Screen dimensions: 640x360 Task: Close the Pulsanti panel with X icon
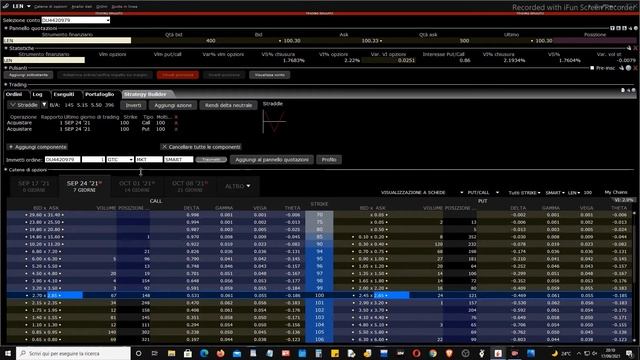(x=635, y=68)
